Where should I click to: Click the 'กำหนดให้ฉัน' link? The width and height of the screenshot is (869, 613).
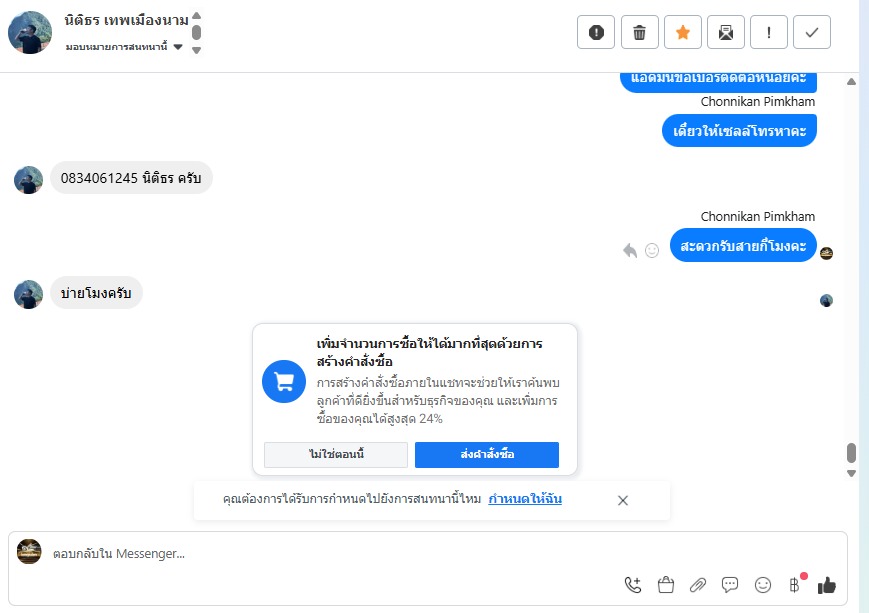point(525,499)
